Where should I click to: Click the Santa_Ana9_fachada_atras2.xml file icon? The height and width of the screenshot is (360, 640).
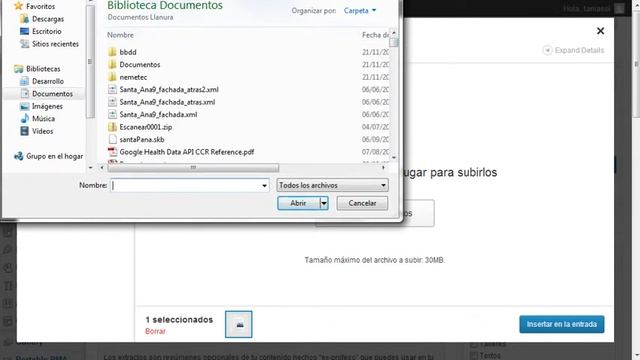[x=112, y=89]
